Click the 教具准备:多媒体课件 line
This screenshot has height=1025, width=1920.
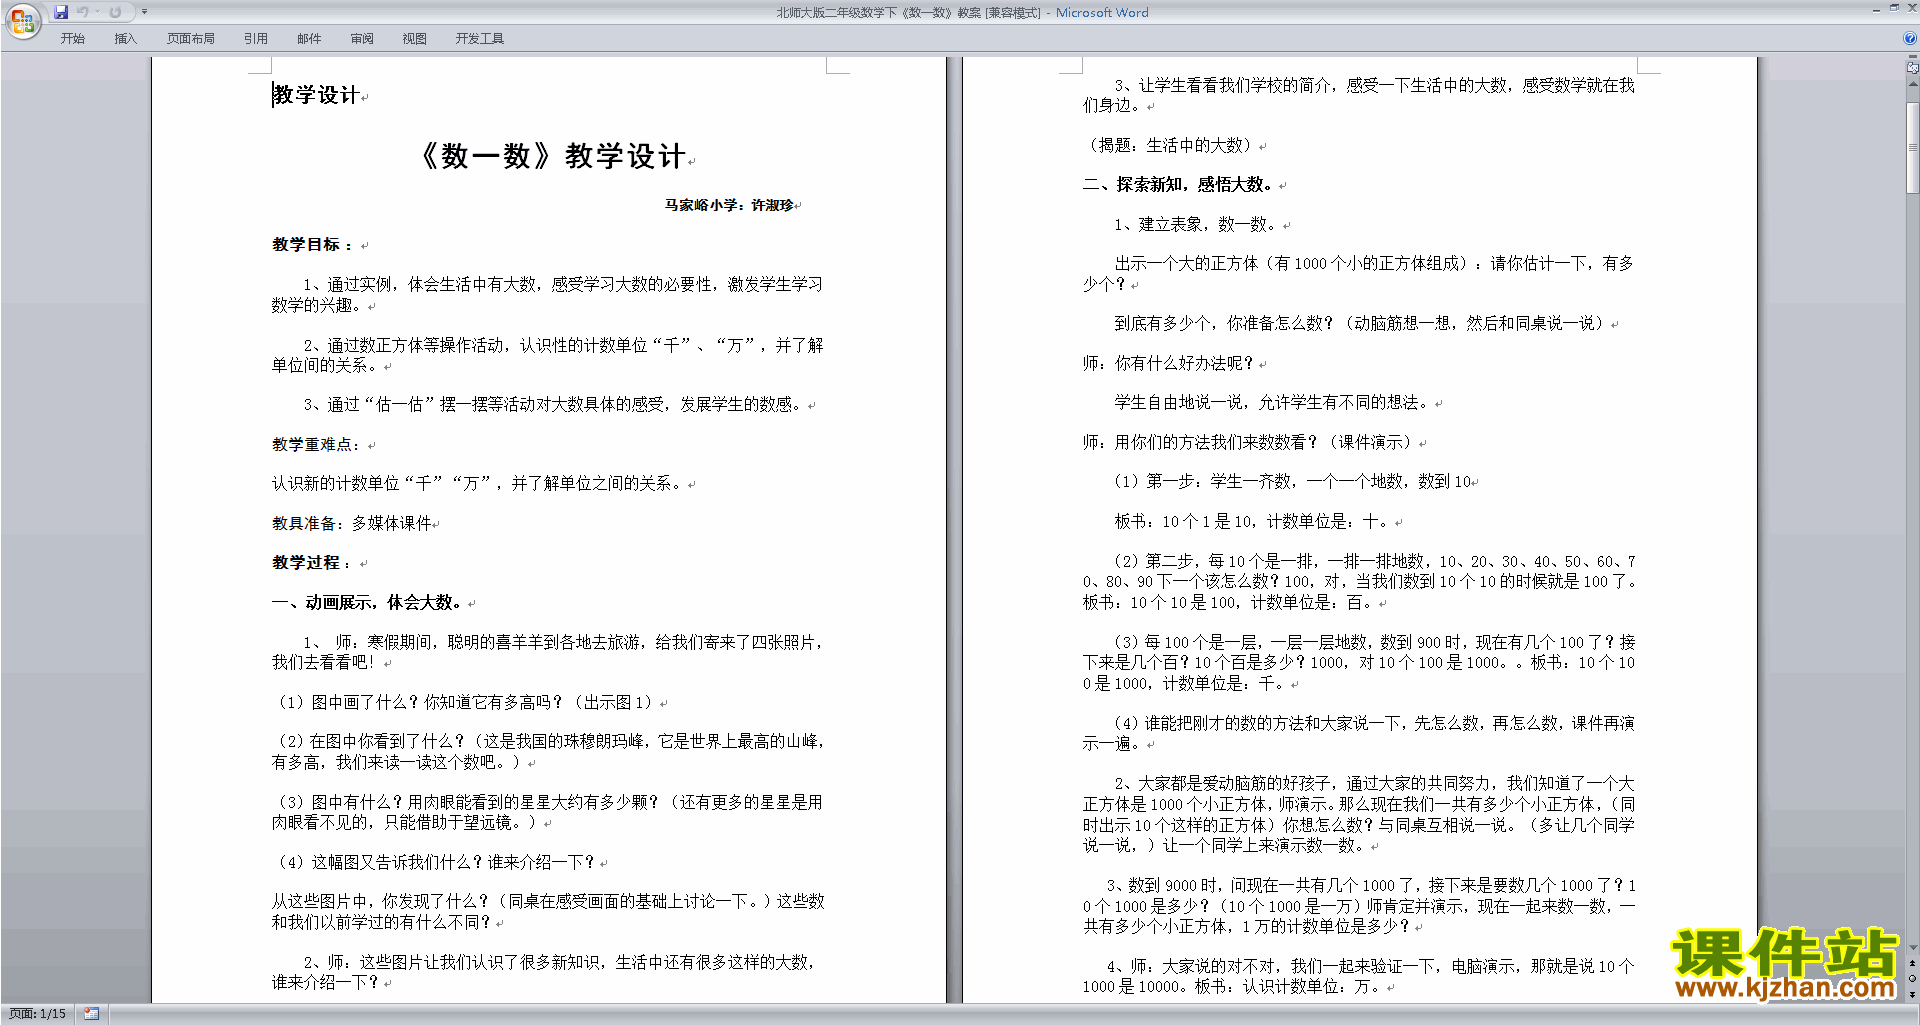tap(352, 523)
